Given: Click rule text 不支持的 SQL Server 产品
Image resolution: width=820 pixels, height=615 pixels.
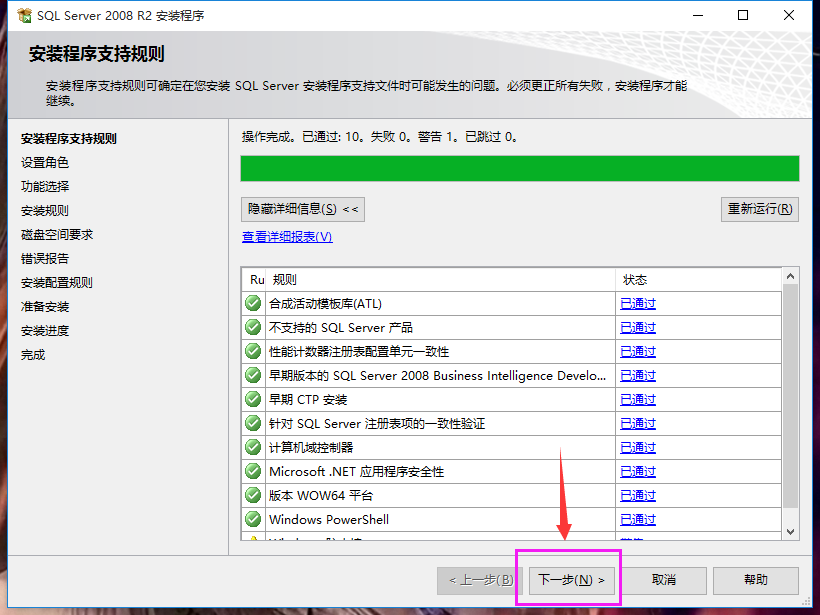Looking at the screenshot, I should (x=341, y=328).
